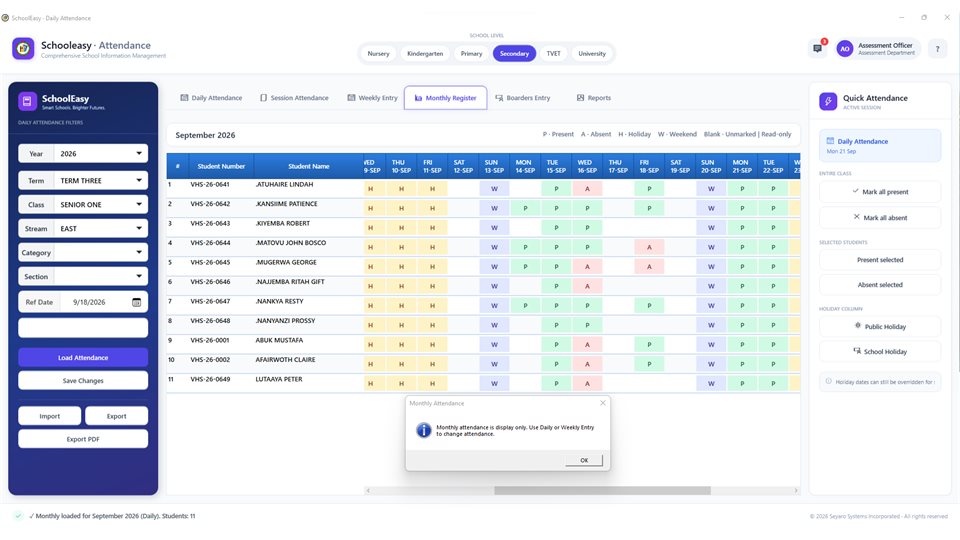960x540 pixels.
Task: Click the Load Attendance button
Action: (x=83, y=358)
